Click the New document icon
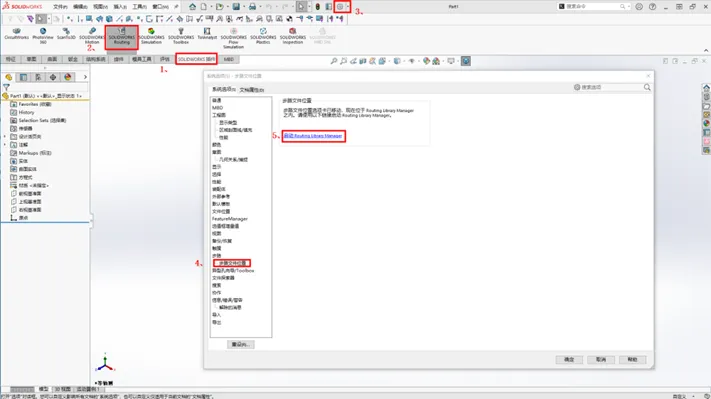 pyautogui.click(x=204, y=7)
